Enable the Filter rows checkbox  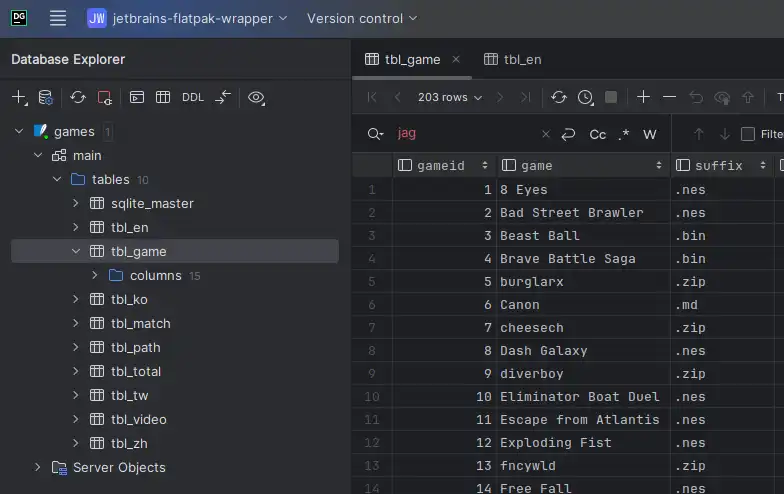(748, 134)
